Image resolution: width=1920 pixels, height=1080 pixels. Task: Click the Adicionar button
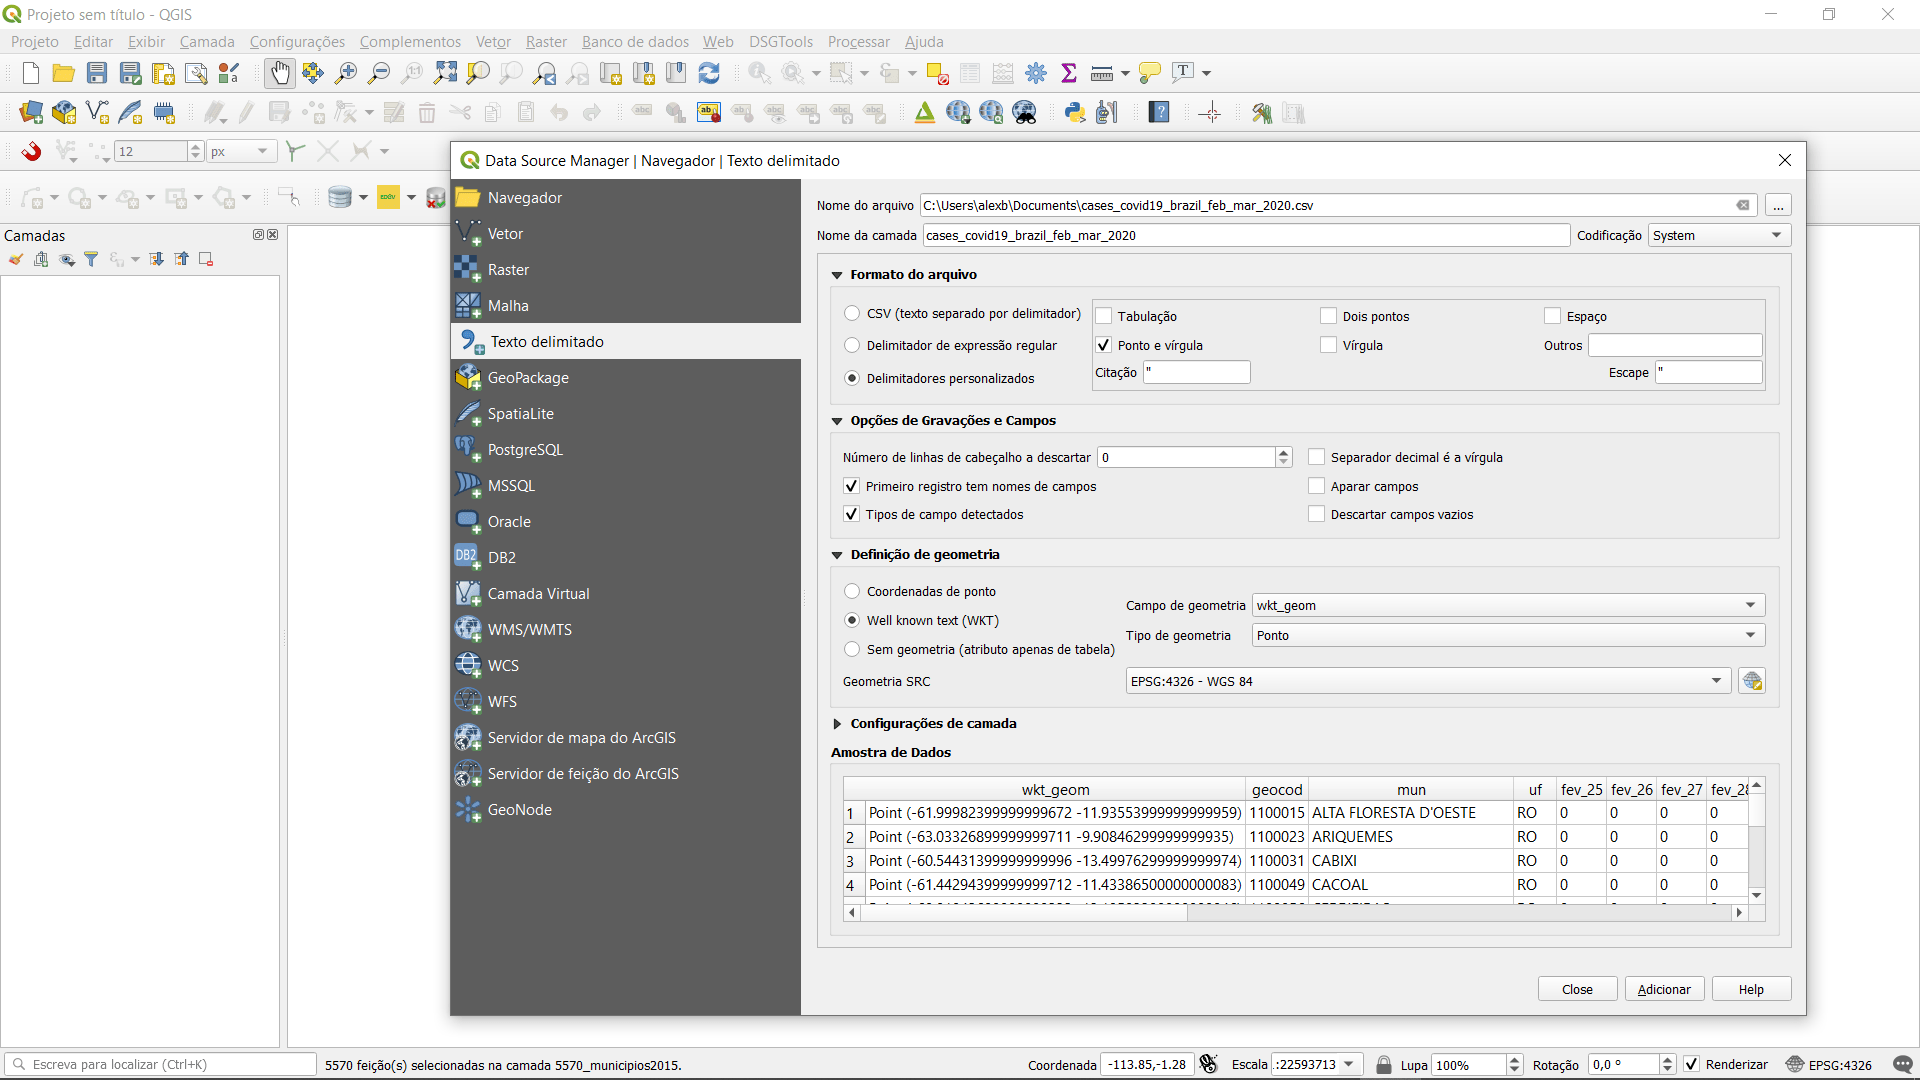click(x=1664, y=989)
